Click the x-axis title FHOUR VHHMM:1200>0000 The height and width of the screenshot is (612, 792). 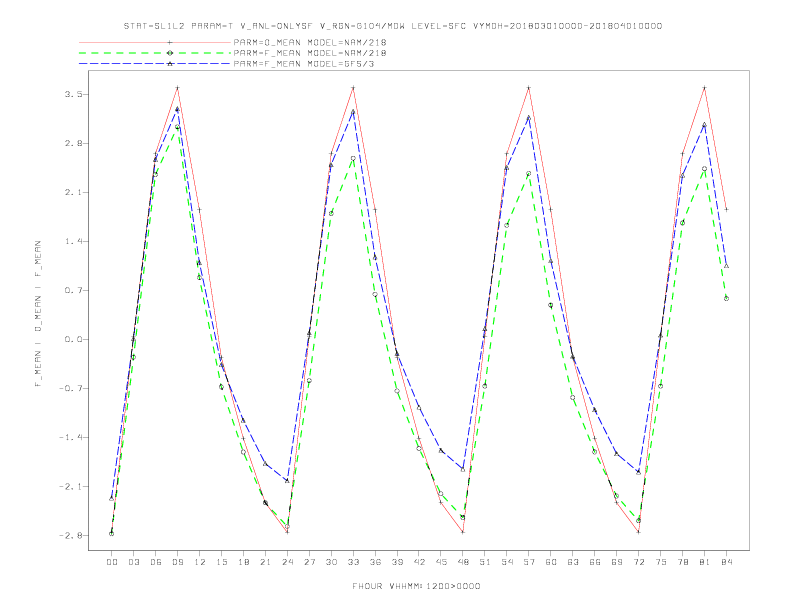pos(416,586)
